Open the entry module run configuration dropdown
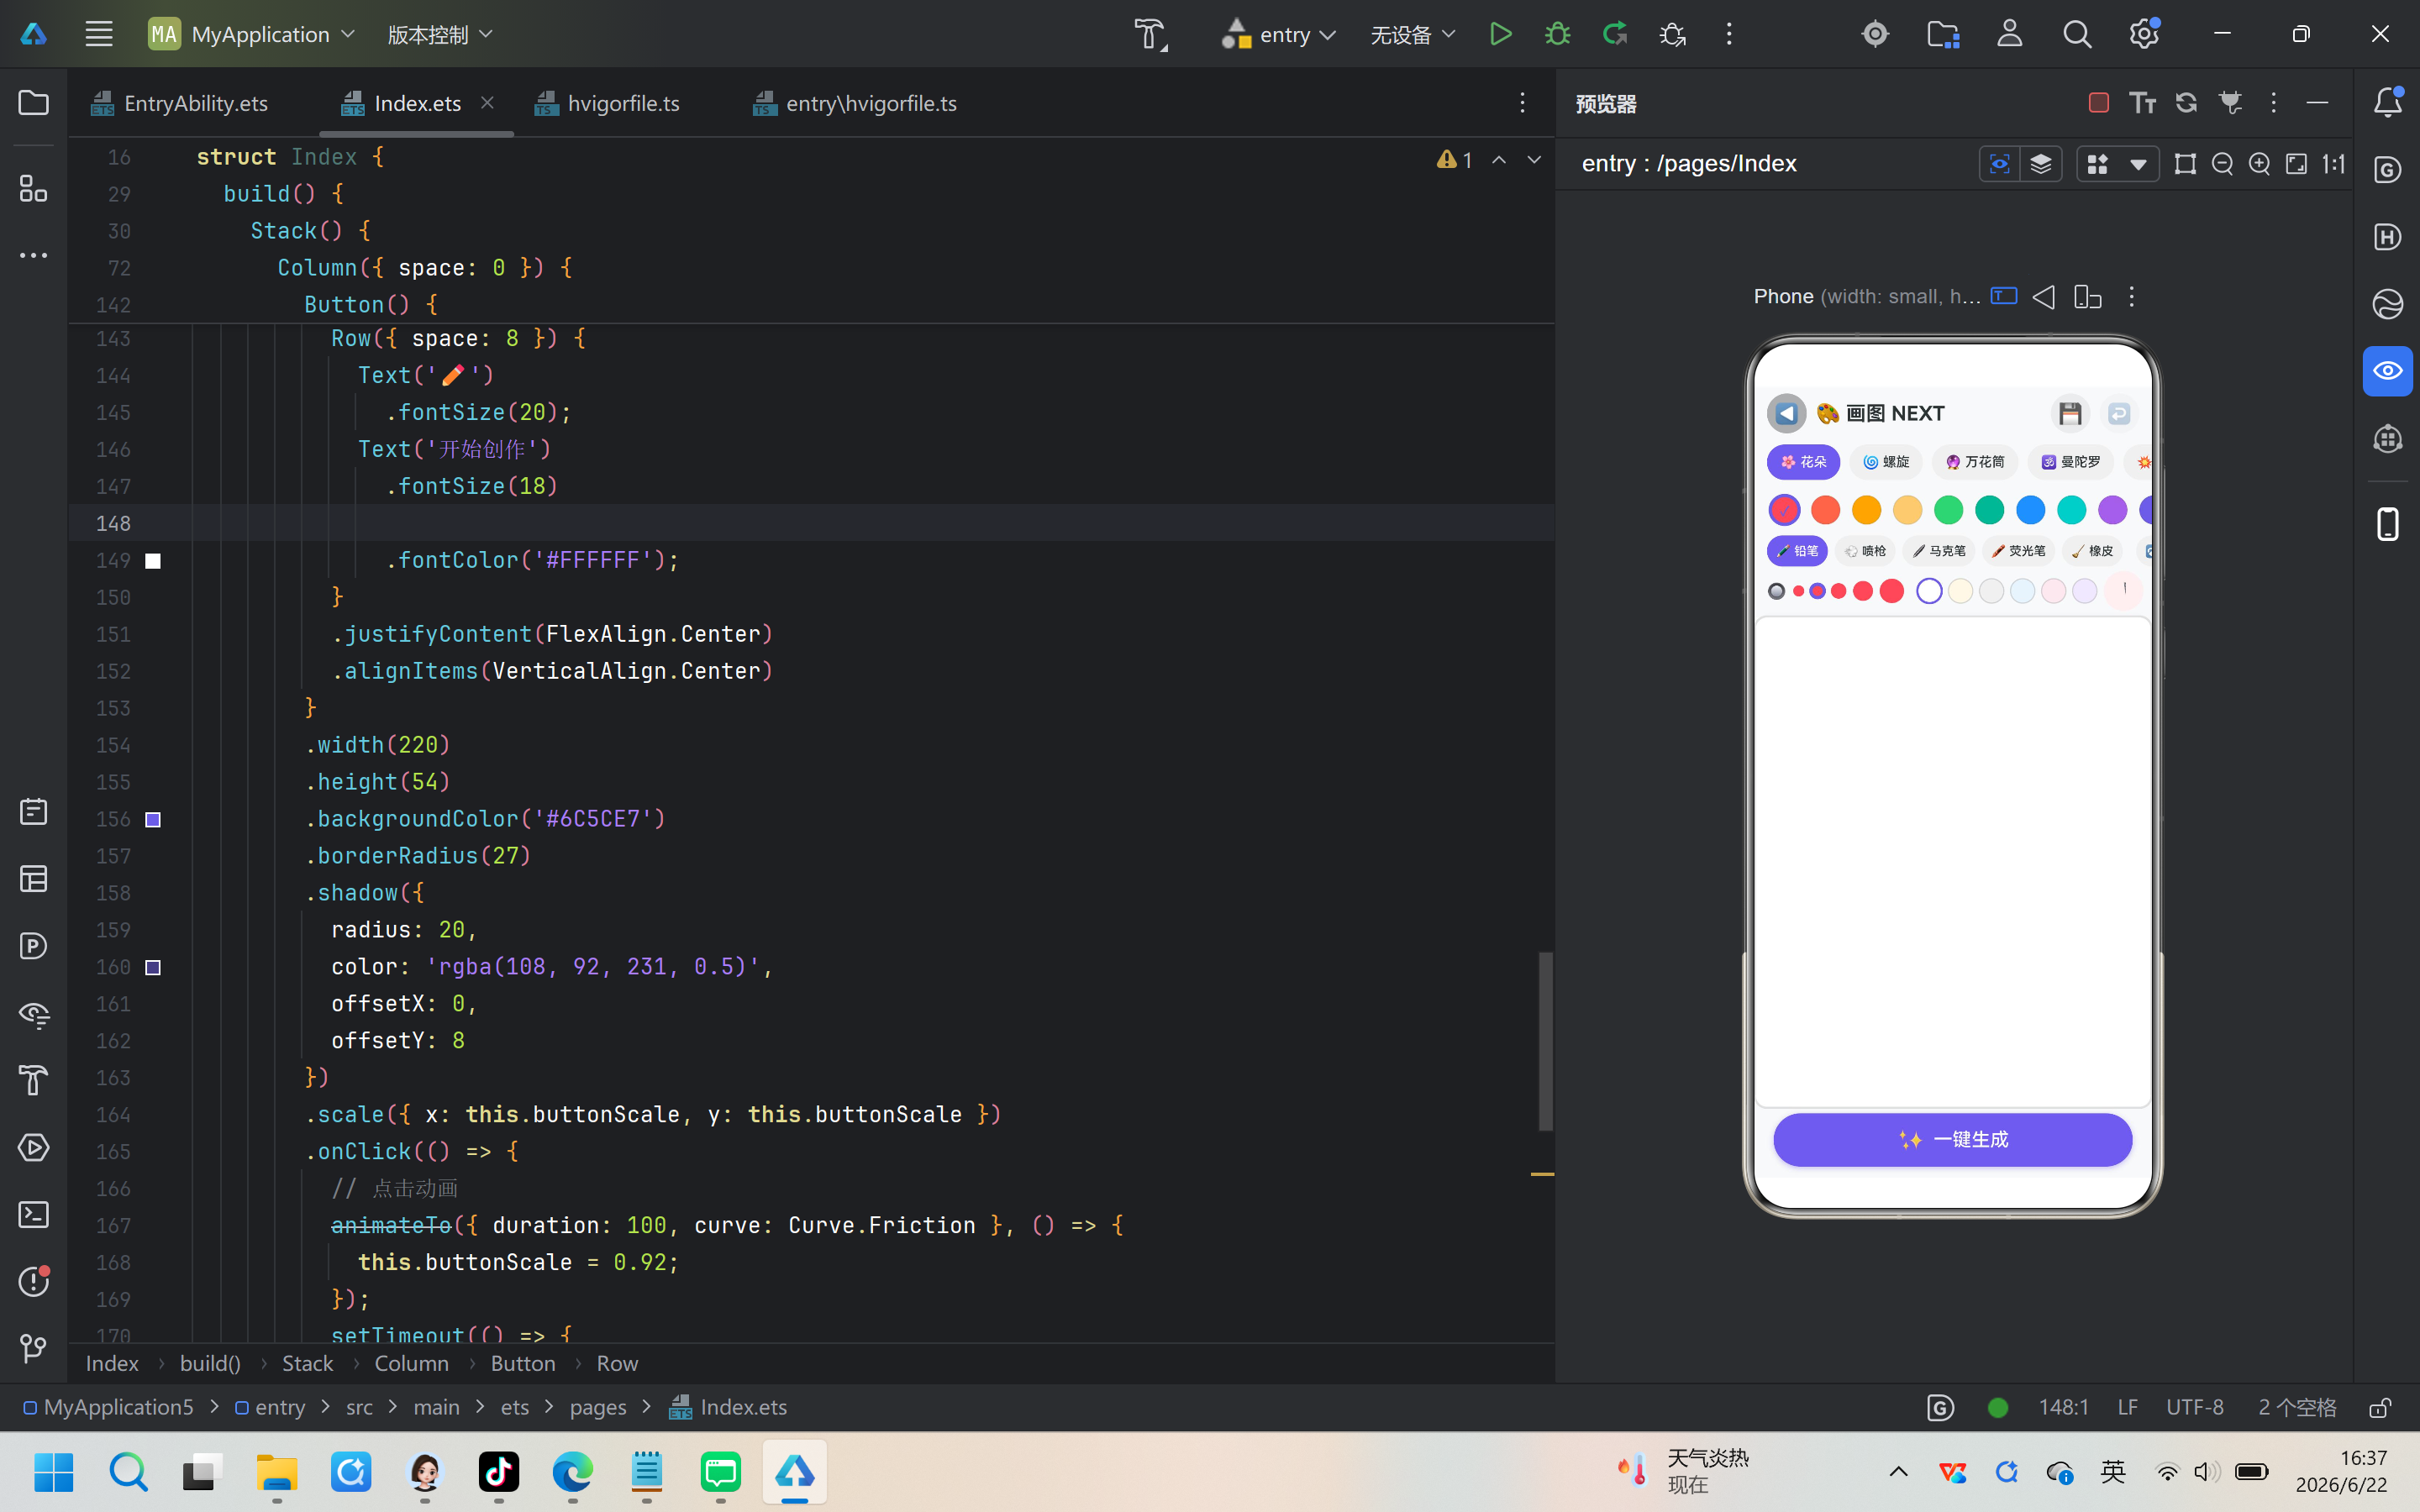The height and width of the screenshot is (1512, 2420). pos(1278,34)
